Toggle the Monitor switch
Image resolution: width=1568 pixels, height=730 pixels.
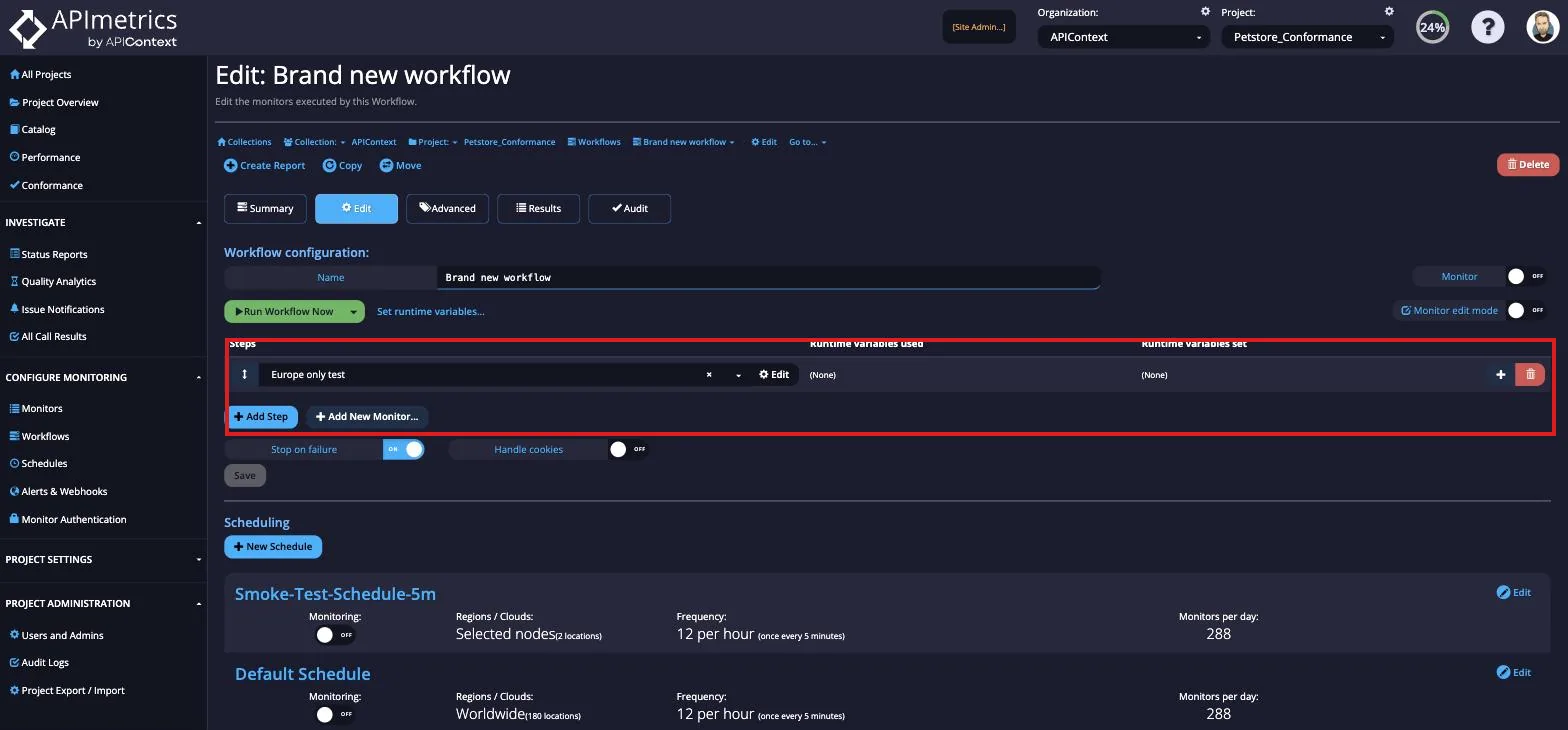coord(1526,276)
